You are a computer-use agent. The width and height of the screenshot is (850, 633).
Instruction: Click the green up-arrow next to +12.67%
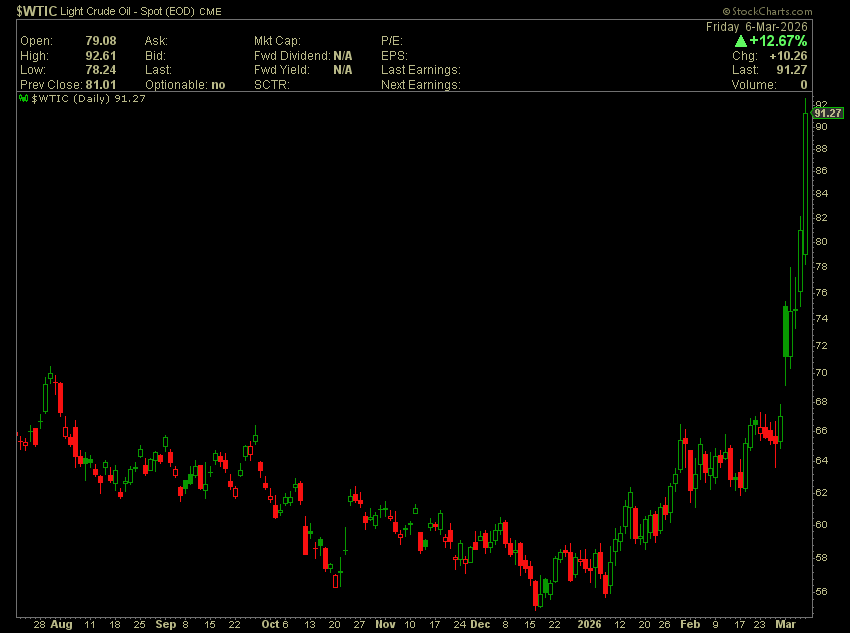740,41
